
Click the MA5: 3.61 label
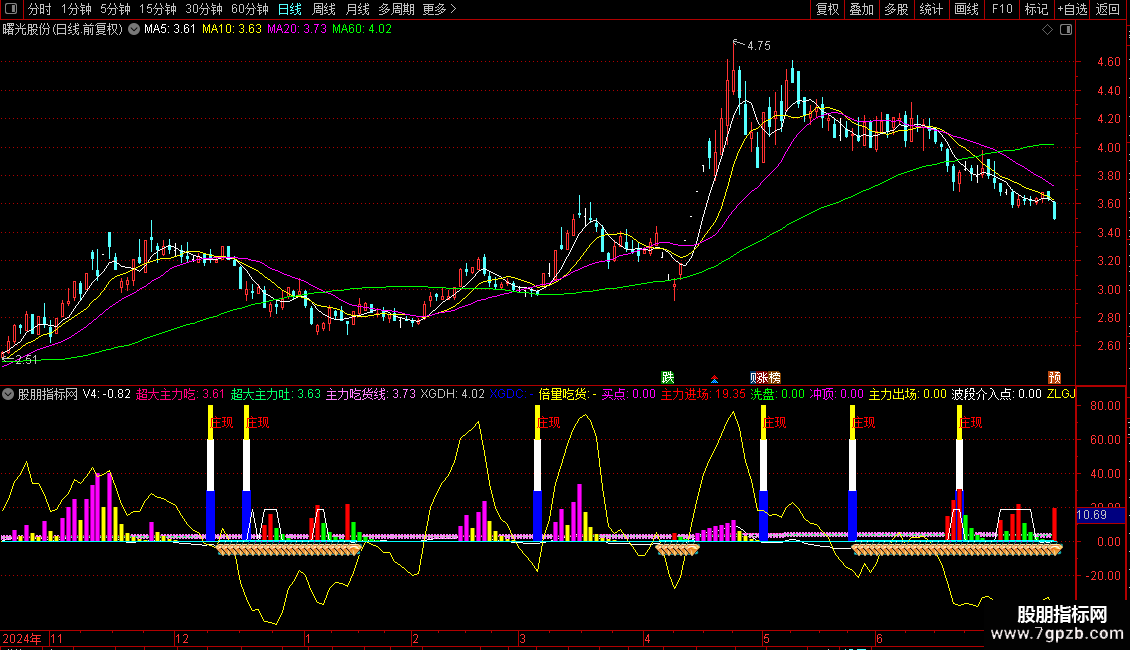(170, 30)
